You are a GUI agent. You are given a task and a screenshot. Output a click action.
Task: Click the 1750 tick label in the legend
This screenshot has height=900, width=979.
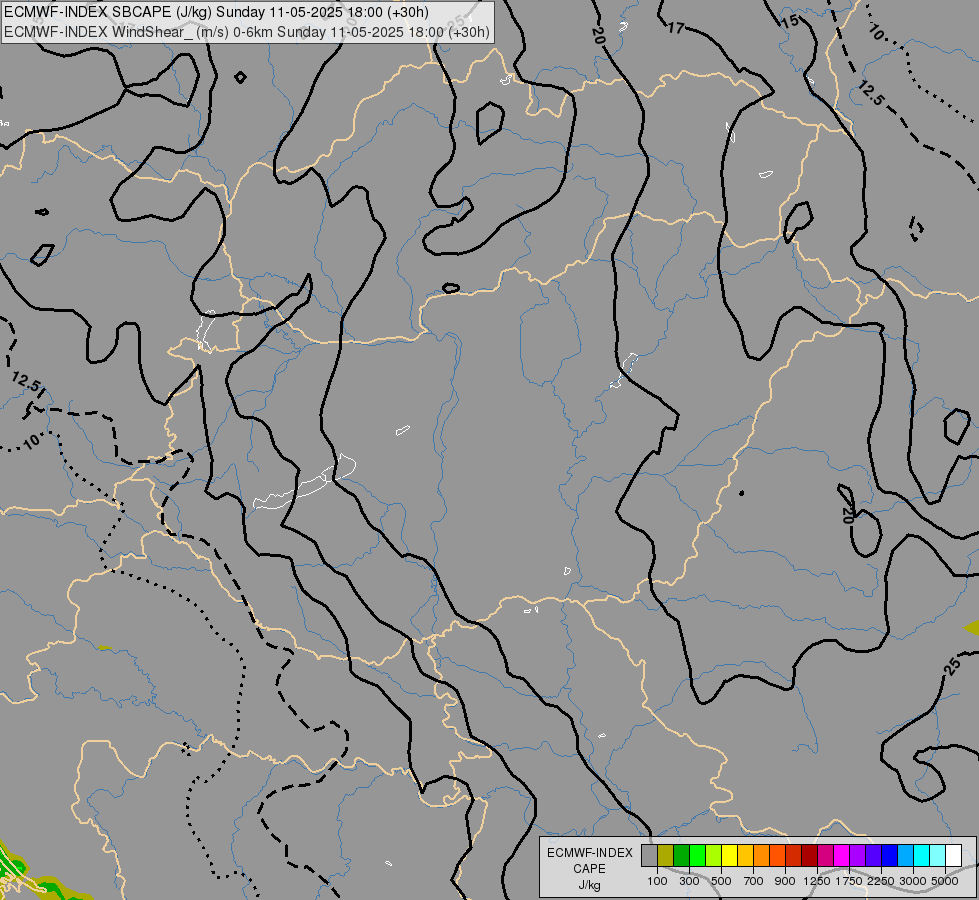pyautogui.click(x=849, y=881)
